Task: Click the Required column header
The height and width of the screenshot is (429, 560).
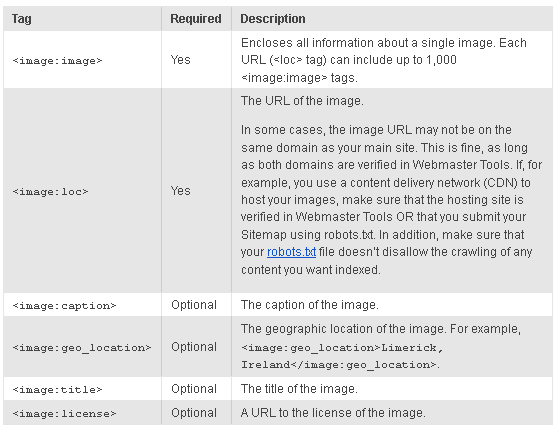Action: tap(196, 19)
